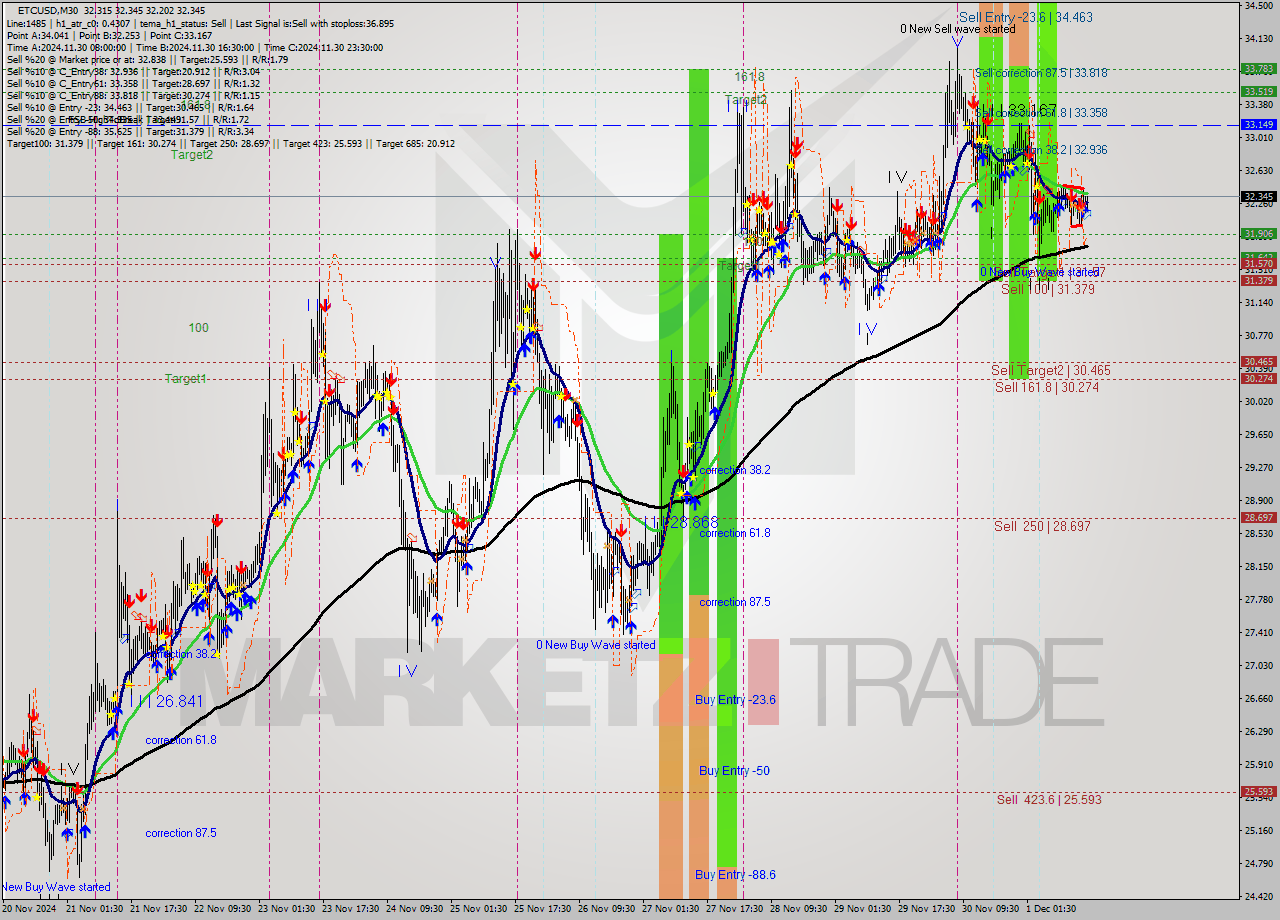Click the '24 Nov 09:30' time axis label
This screenshot has height=920, width=1280.
pos(415,909)
